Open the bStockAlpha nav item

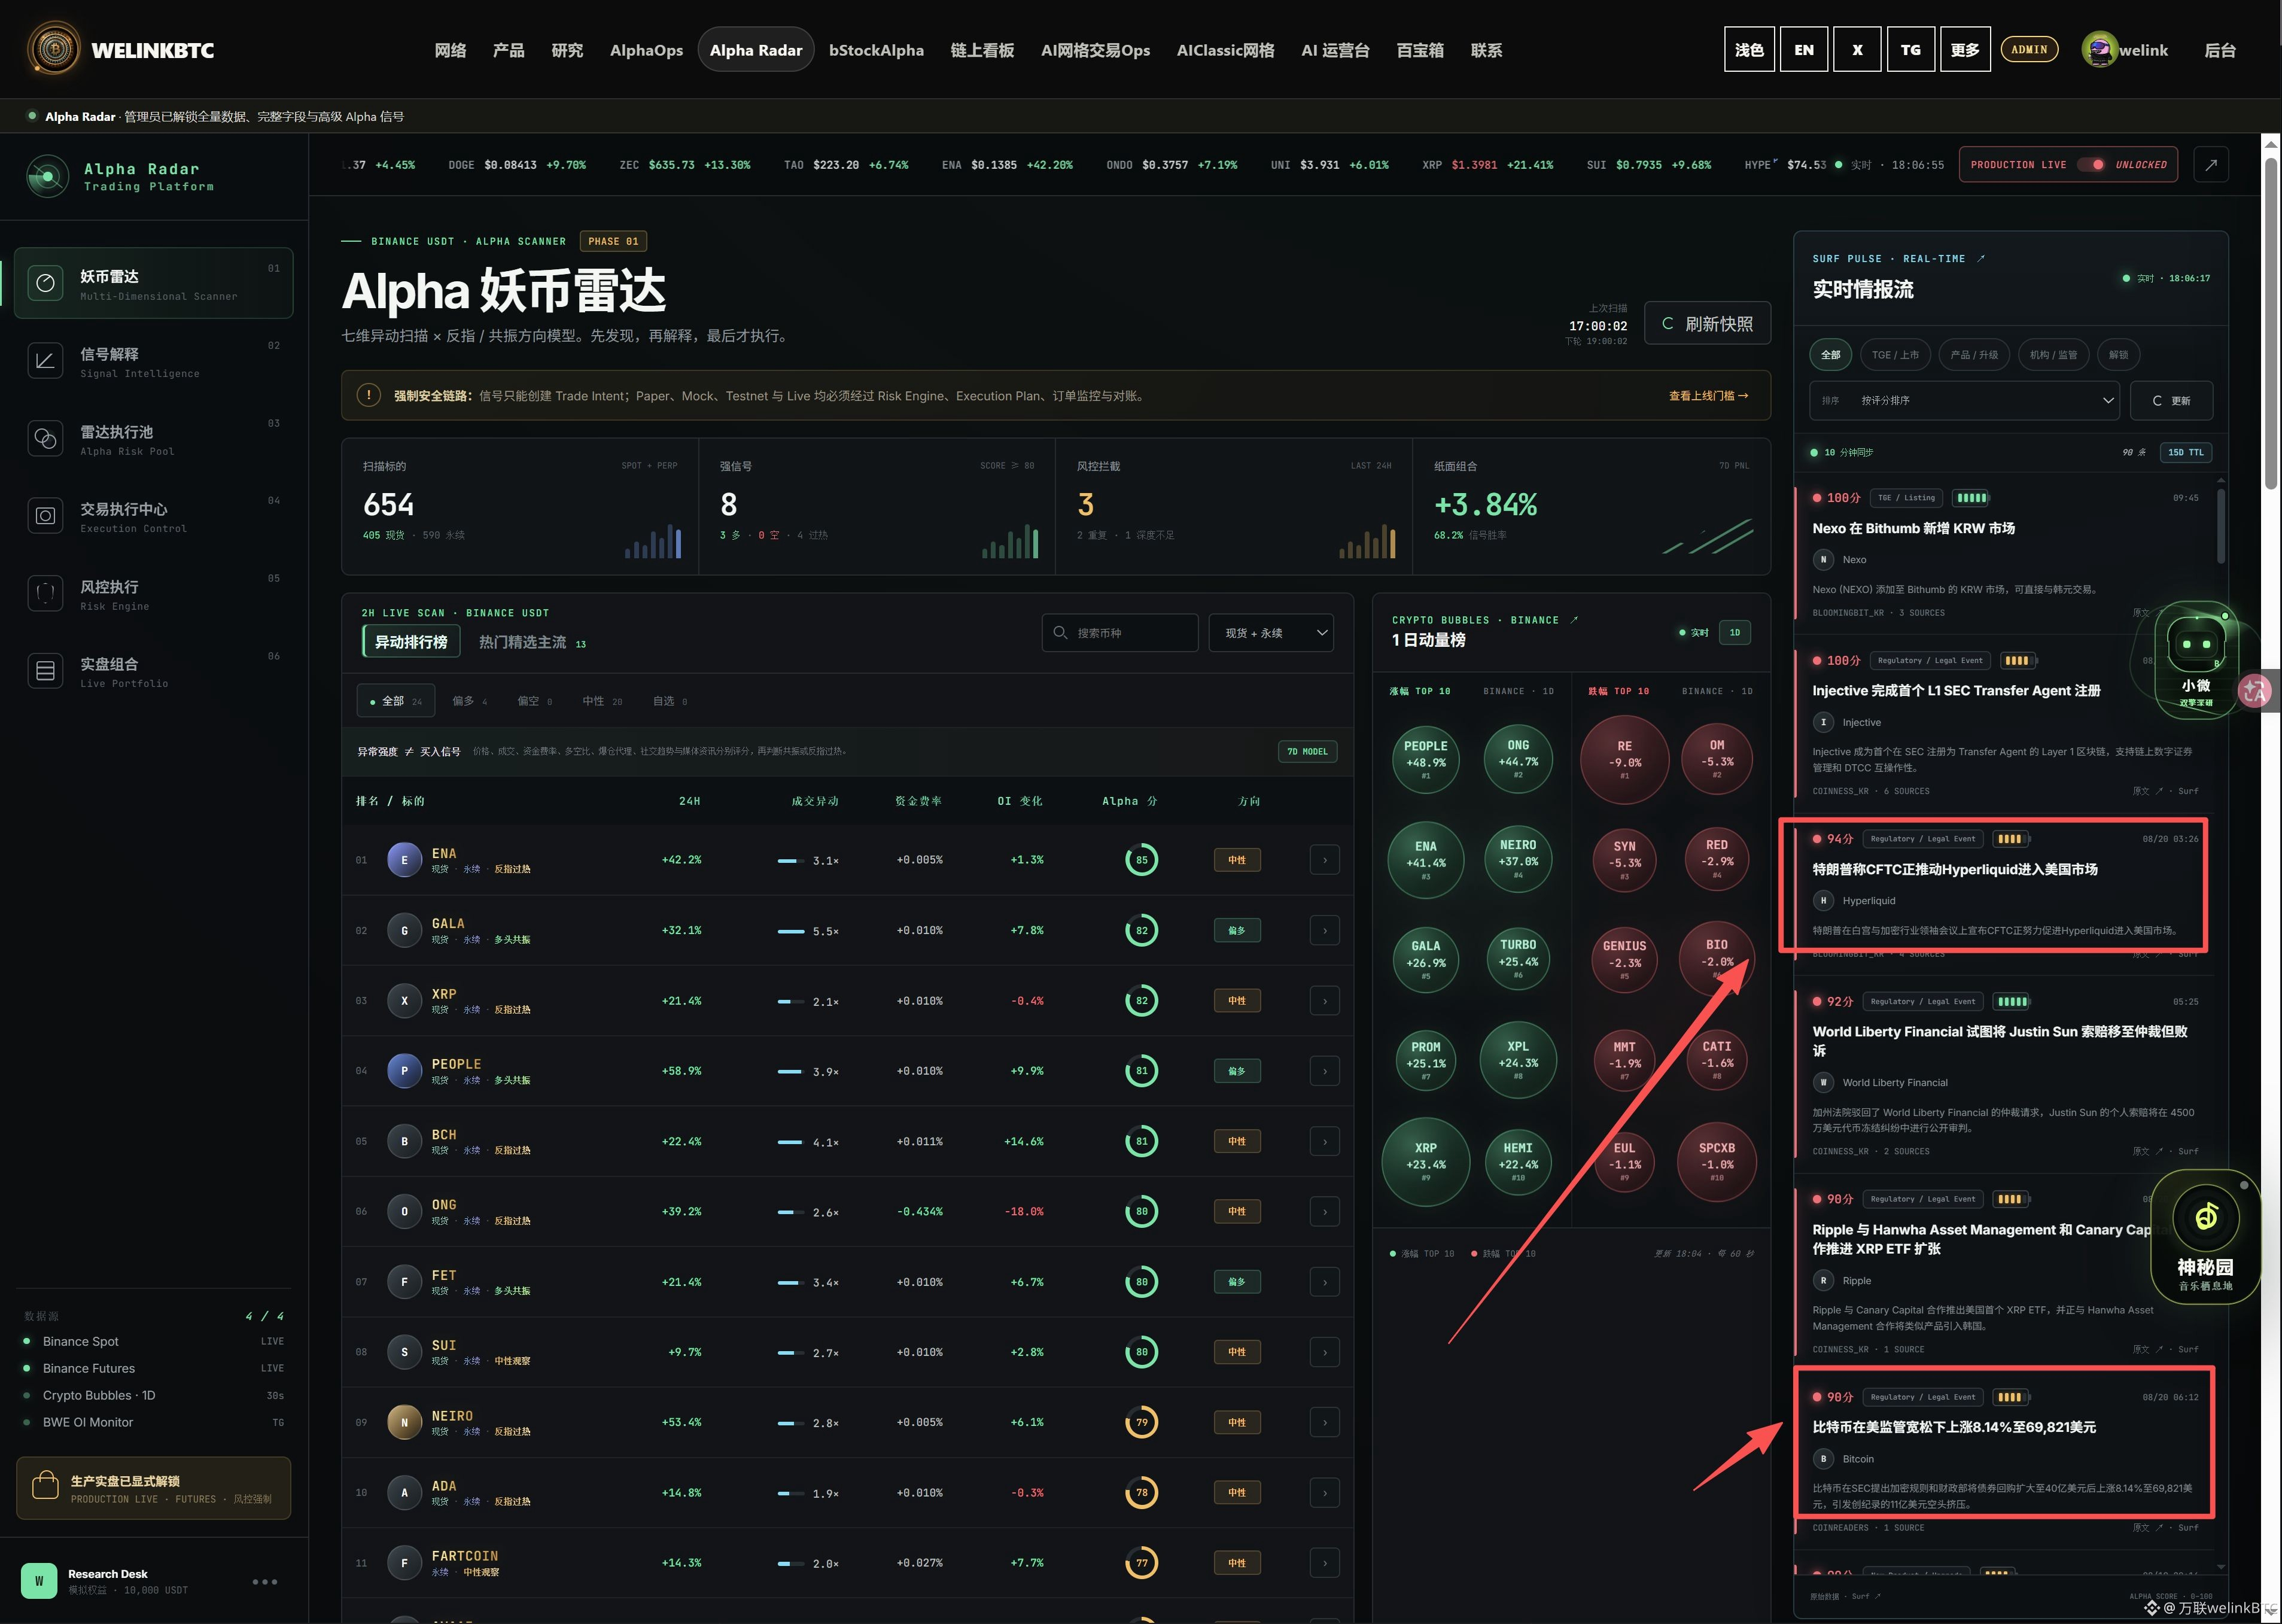[876, 50]
